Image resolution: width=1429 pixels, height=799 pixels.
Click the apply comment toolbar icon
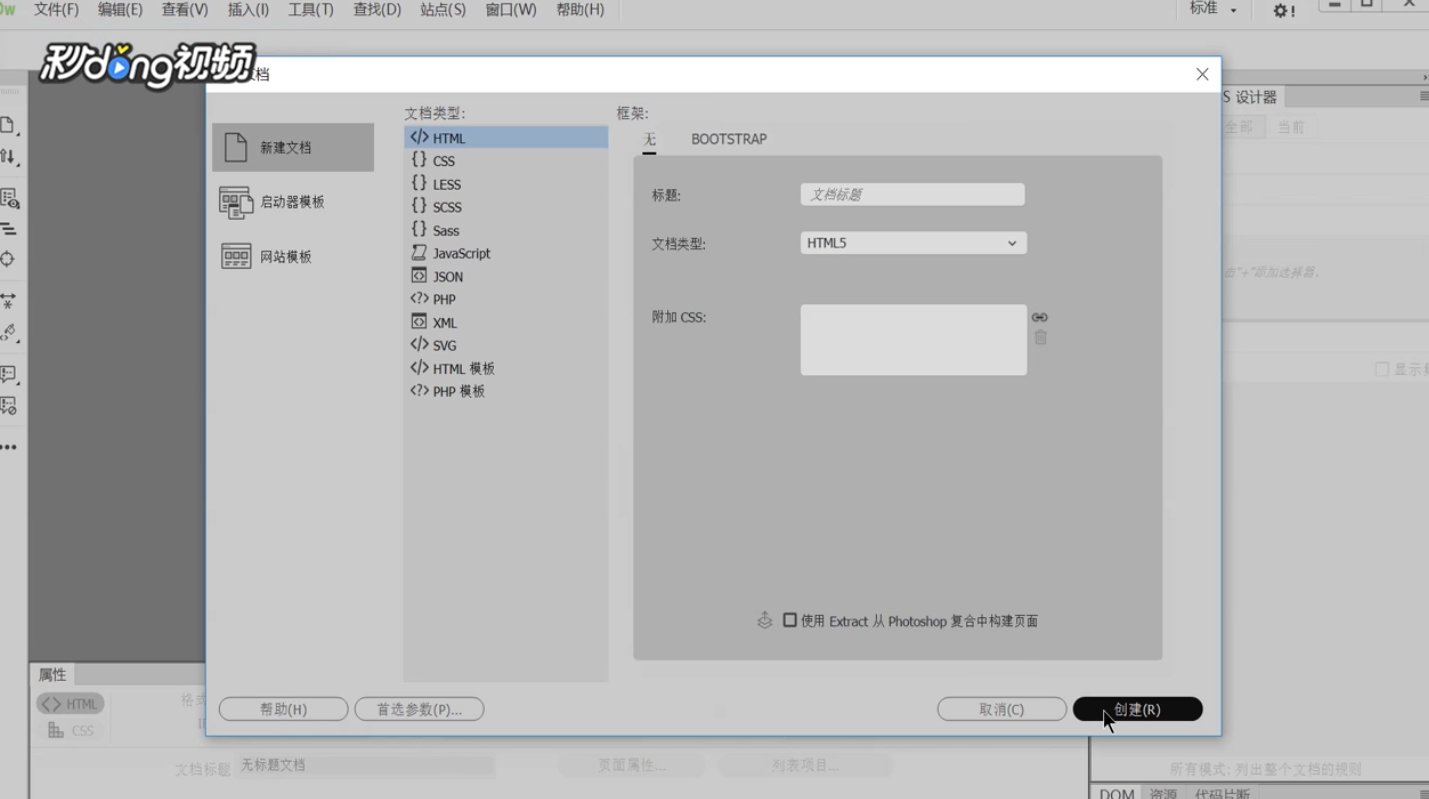click(8, 374)
